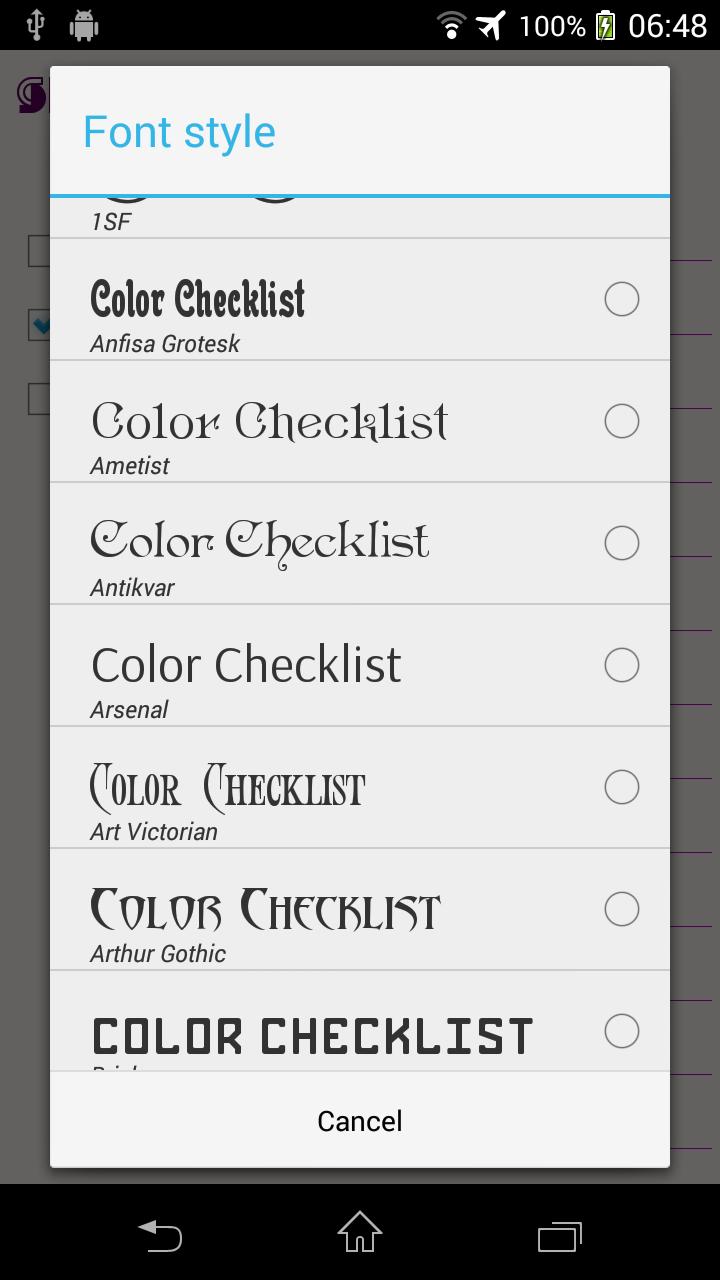720x1280 pixels.
Task: Tick the bottom unchecked checkbox behind the dialog
Action: (x=39, y=398)
